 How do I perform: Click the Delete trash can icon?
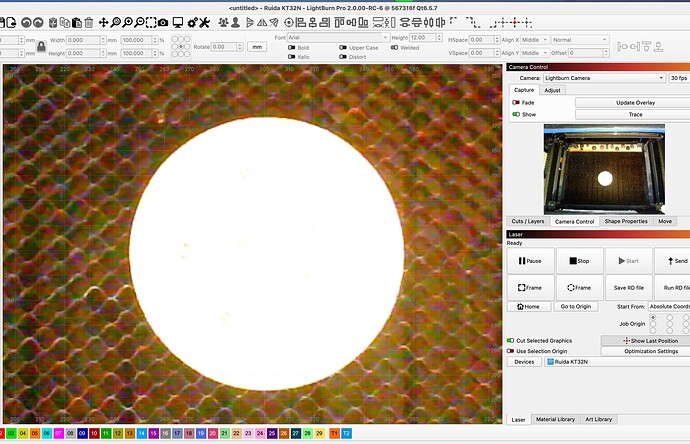pyautogui.click(x=88, y=22)
